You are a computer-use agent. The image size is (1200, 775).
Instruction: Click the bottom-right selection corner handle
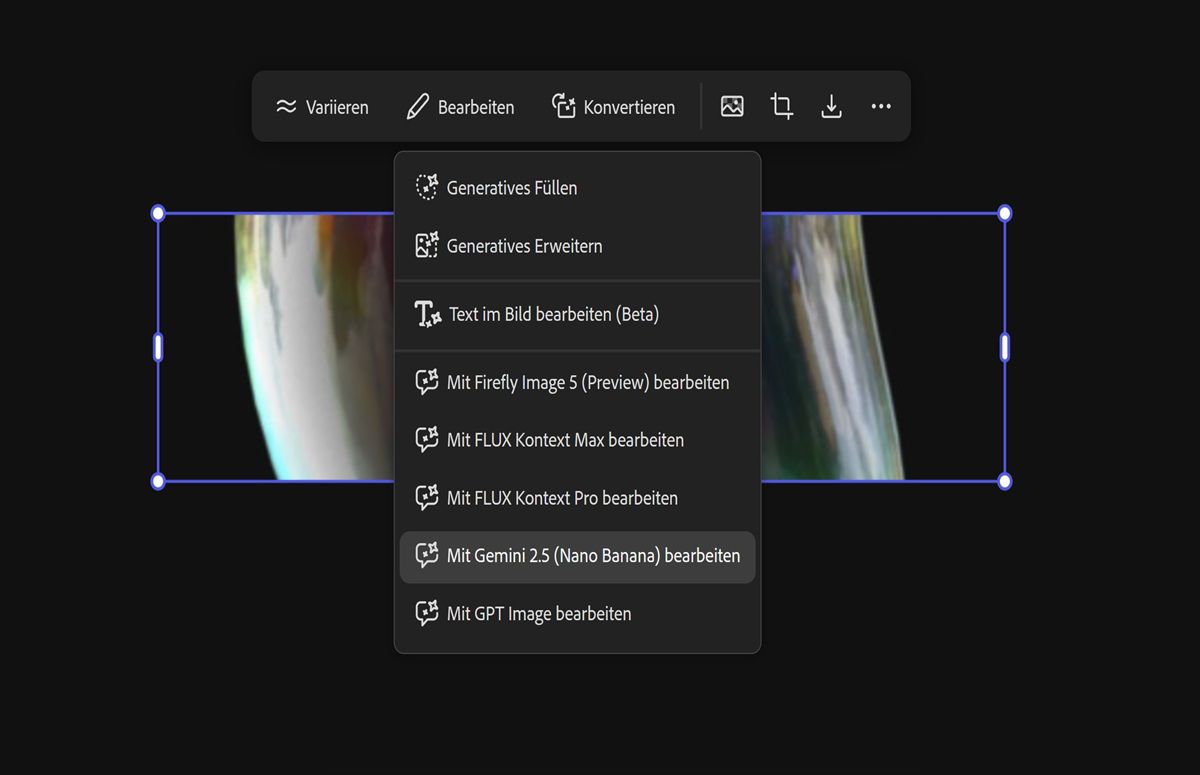[x=1005, y=482]
